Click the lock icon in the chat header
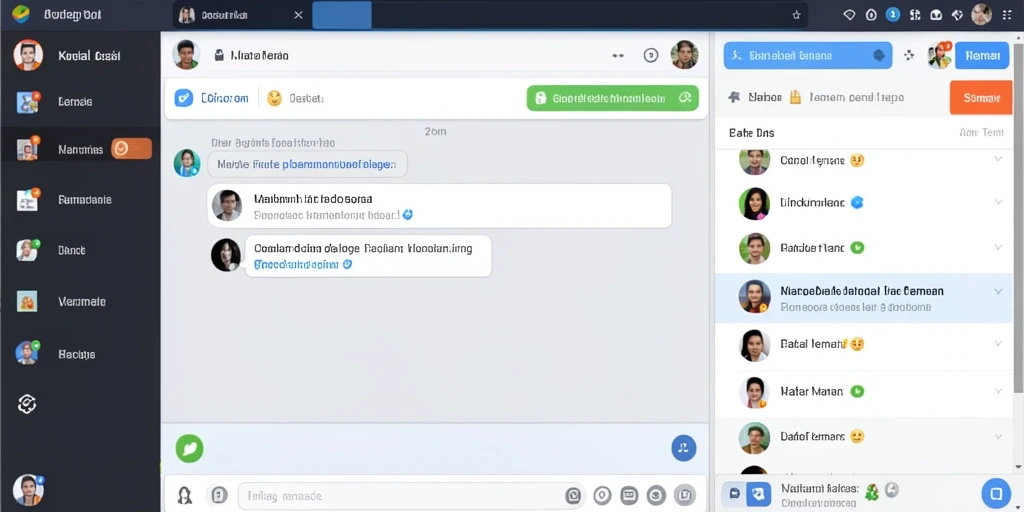 (219, 56)
